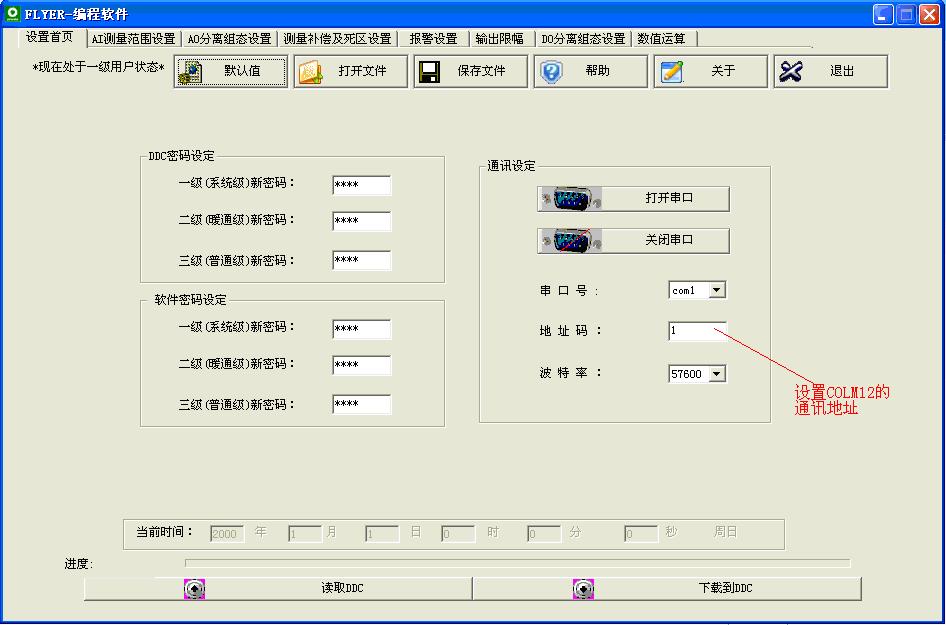Image resolution: width=946 pixels, height=625 pixels.
Task: Click the 地址码 input field
Action: [x=697, y=331]
